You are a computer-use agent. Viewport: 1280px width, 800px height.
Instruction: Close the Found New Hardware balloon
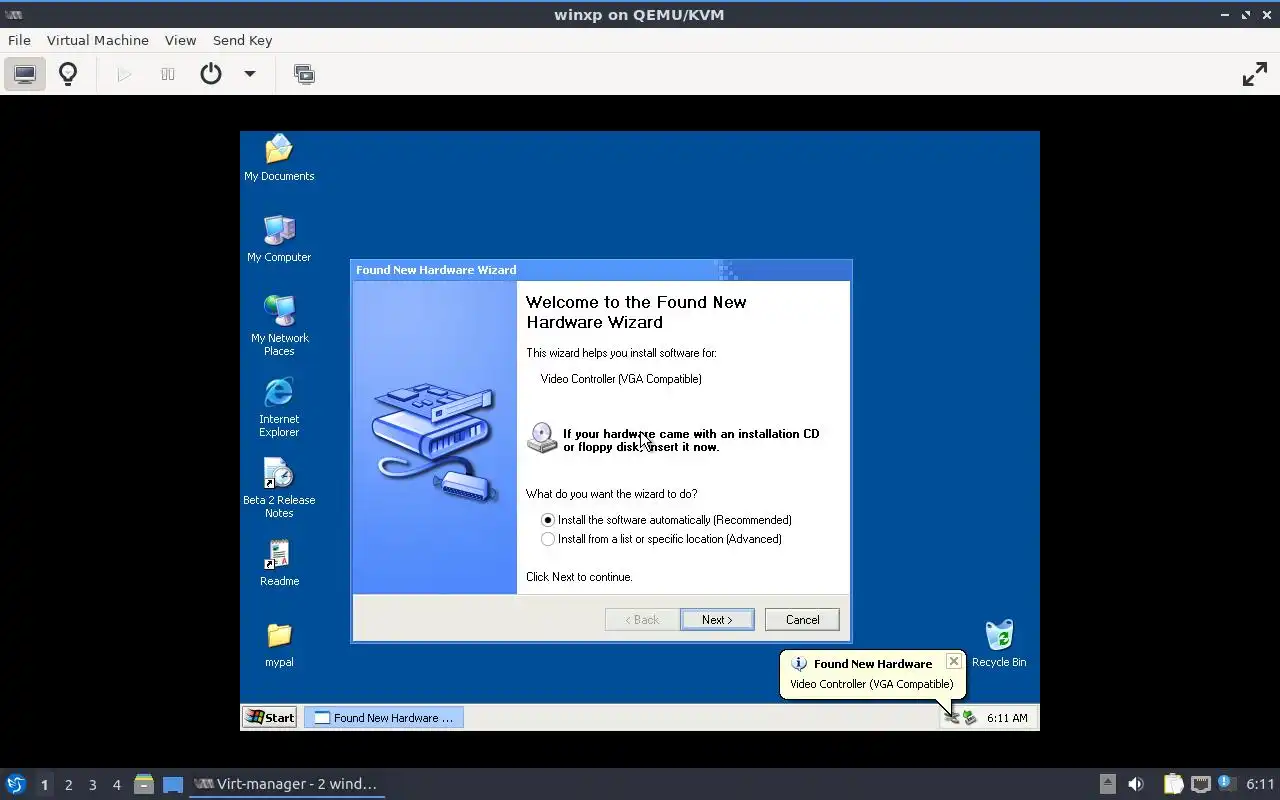(x=953, y=661)
